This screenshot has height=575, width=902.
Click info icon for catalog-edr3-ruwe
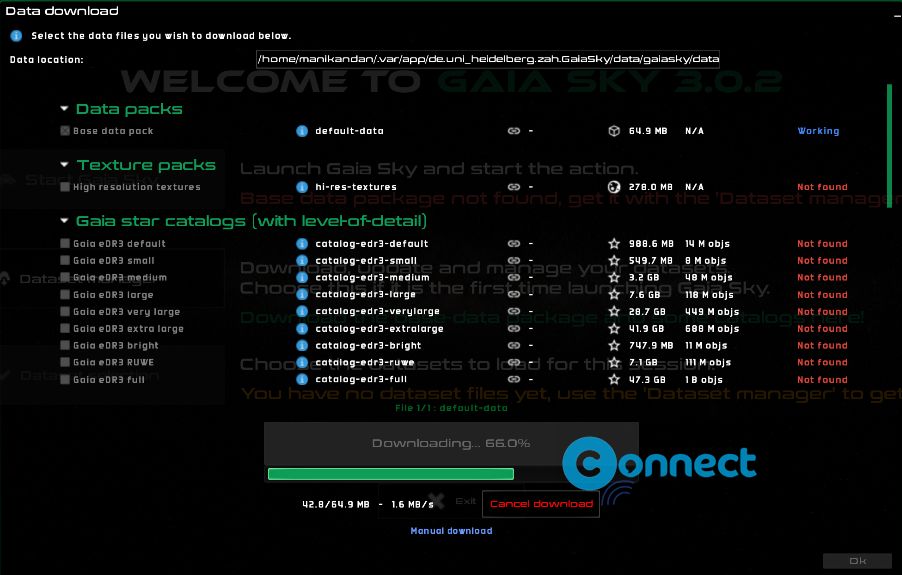pos(301,362)
